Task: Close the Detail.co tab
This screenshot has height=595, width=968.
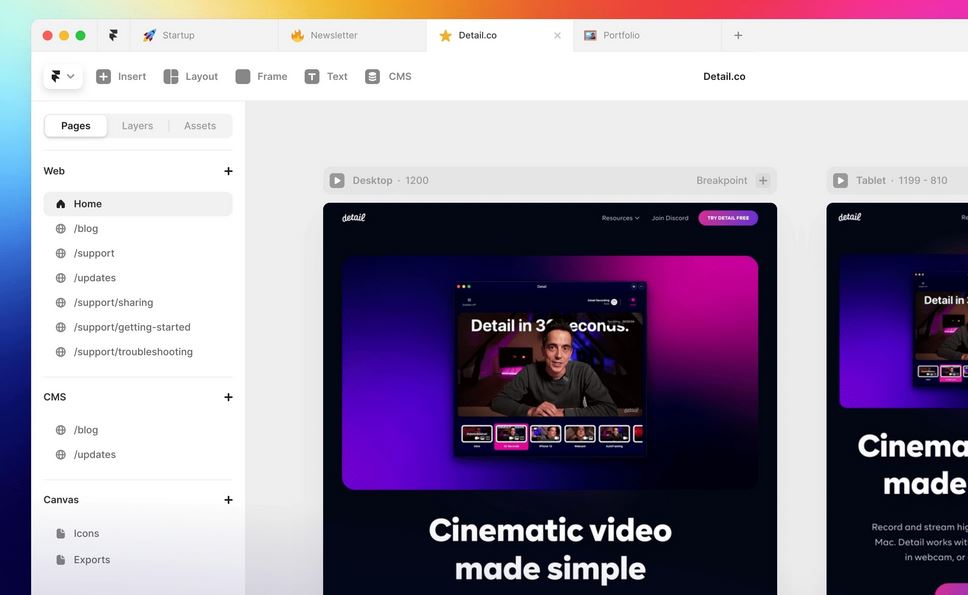Action: (557, 36)
